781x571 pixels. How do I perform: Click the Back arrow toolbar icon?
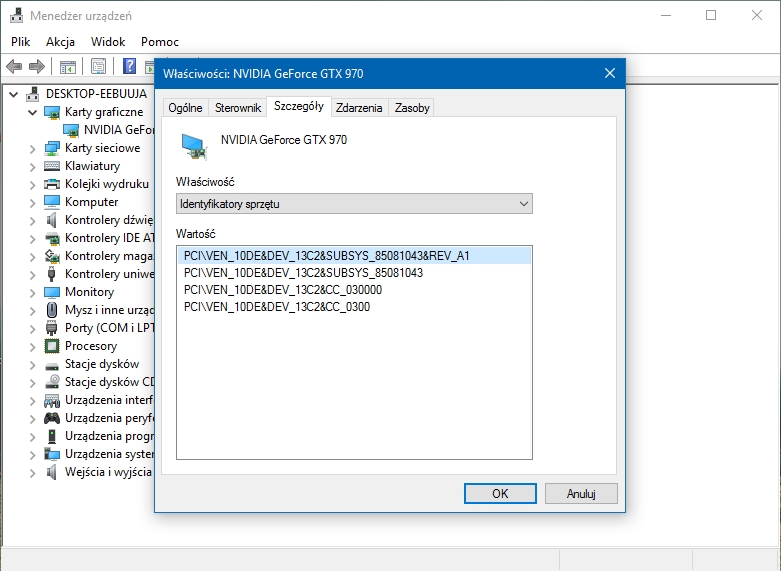[x=14, y=66]
